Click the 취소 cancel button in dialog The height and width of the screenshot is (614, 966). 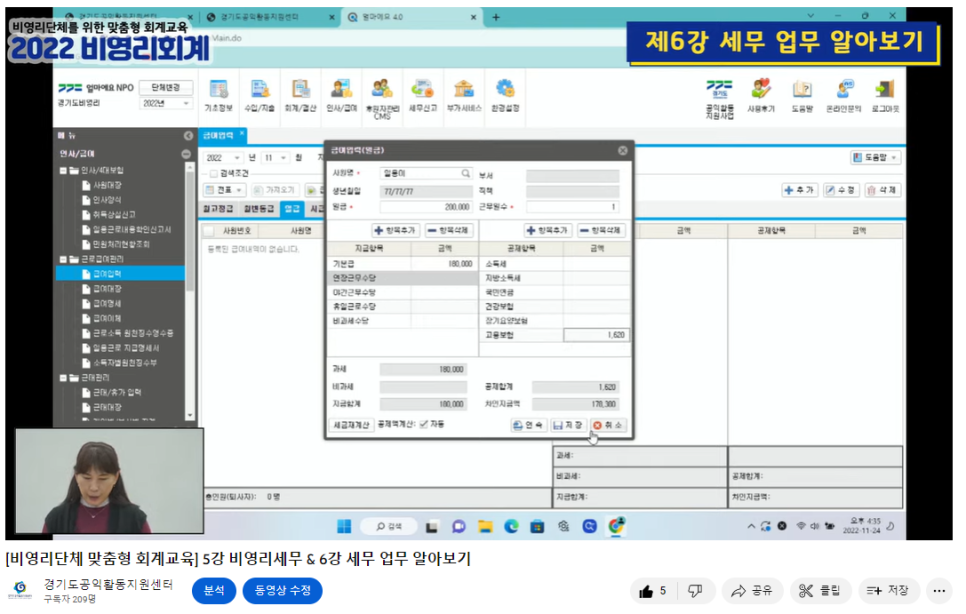tap(608, 426)
